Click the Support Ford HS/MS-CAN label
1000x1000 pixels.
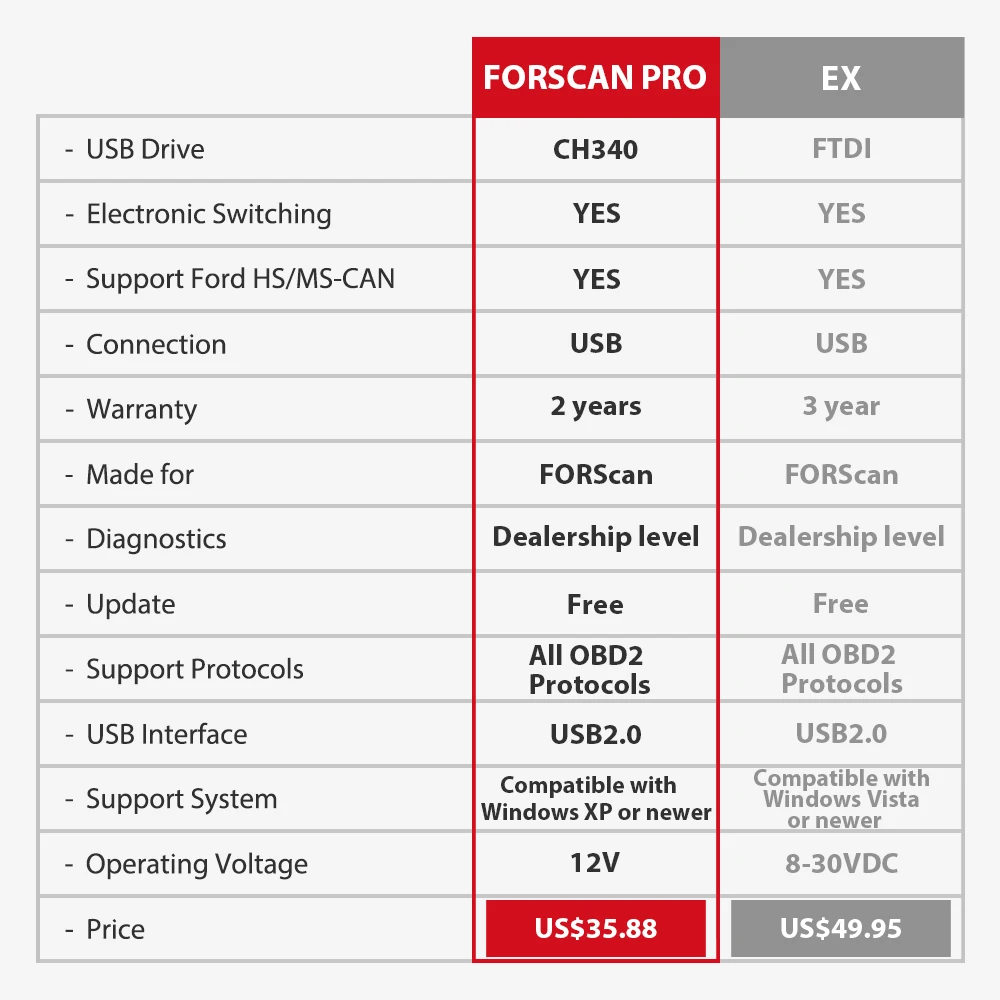[240, 279]
